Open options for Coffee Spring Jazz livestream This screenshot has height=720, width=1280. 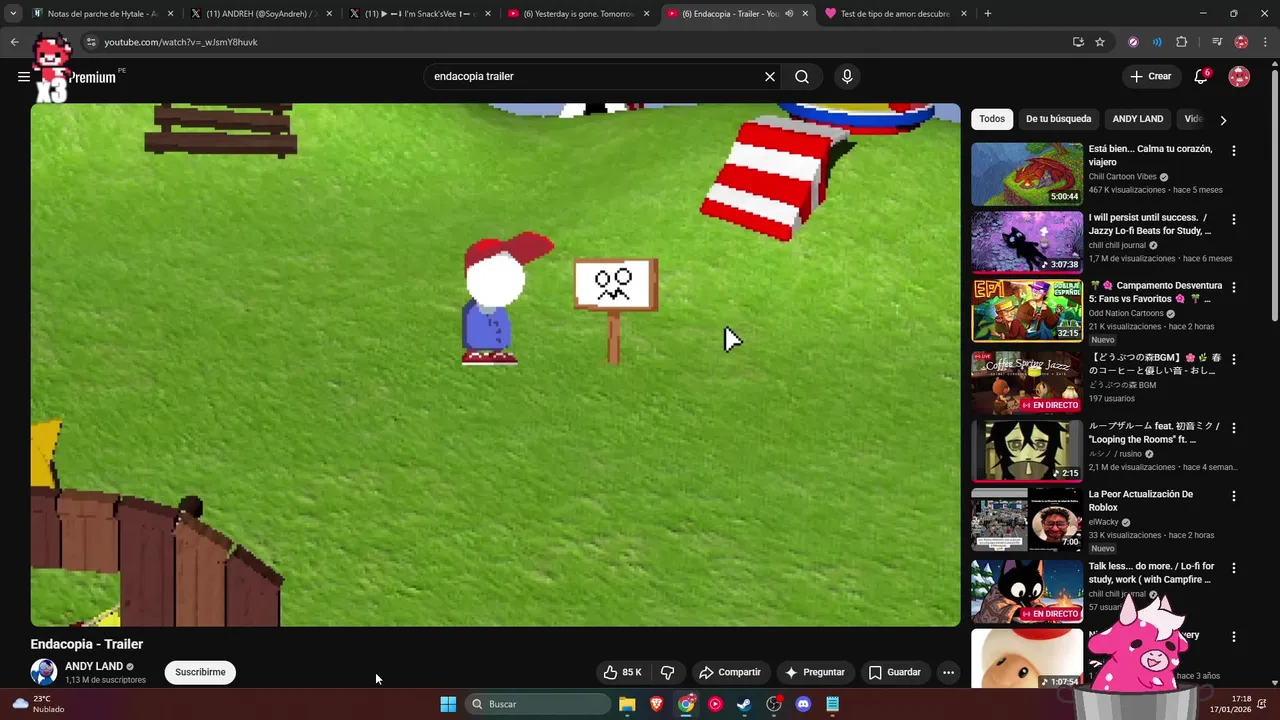[x=1233, y=359]
